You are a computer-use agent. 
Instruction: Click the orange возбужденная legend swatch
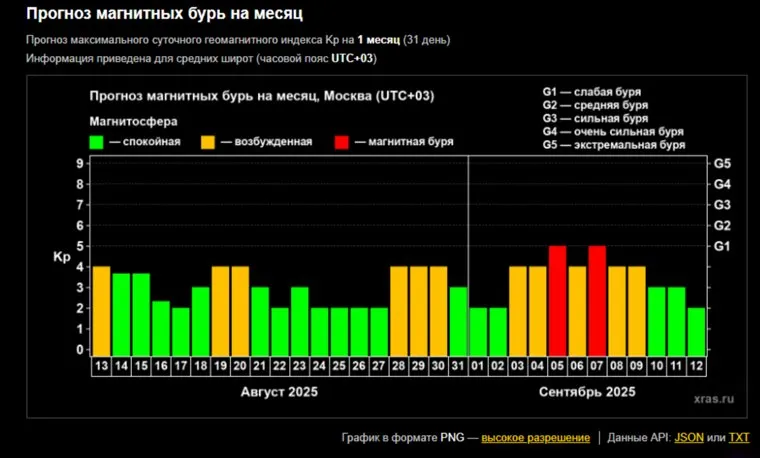point(209,142)
